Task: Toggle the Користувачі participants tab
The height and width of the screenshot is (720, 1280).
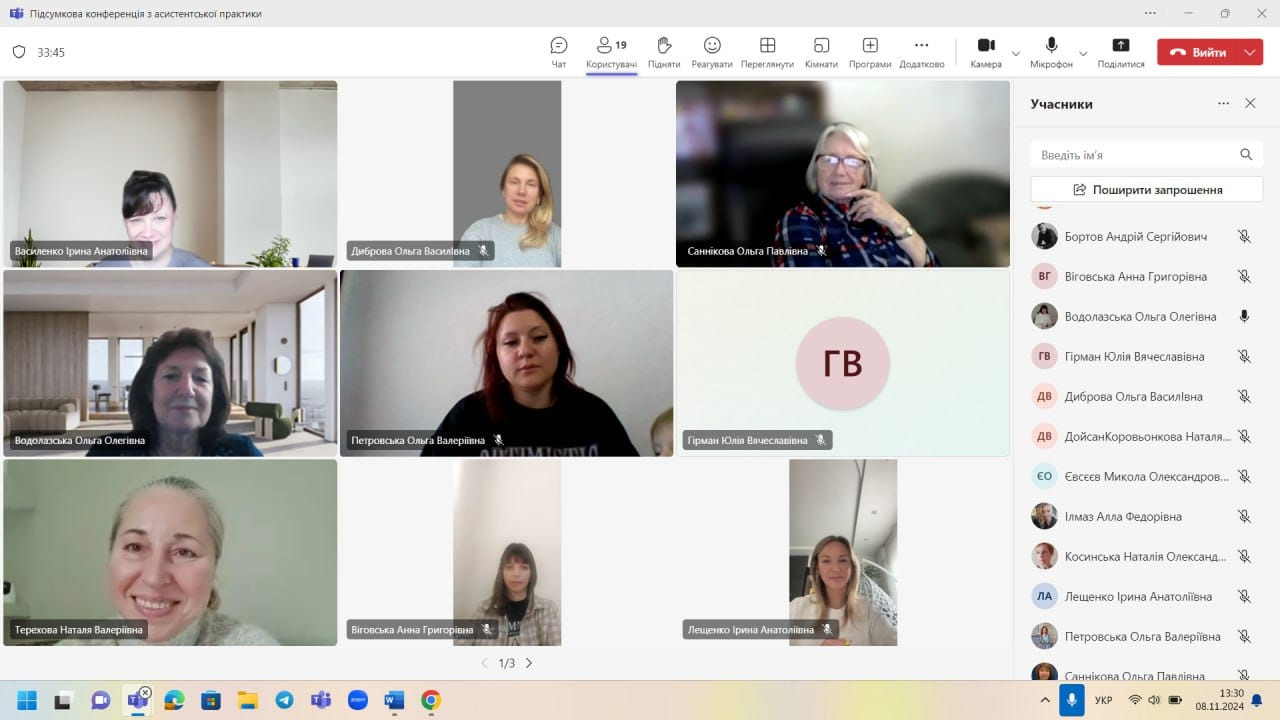Action: click(611, 52)
